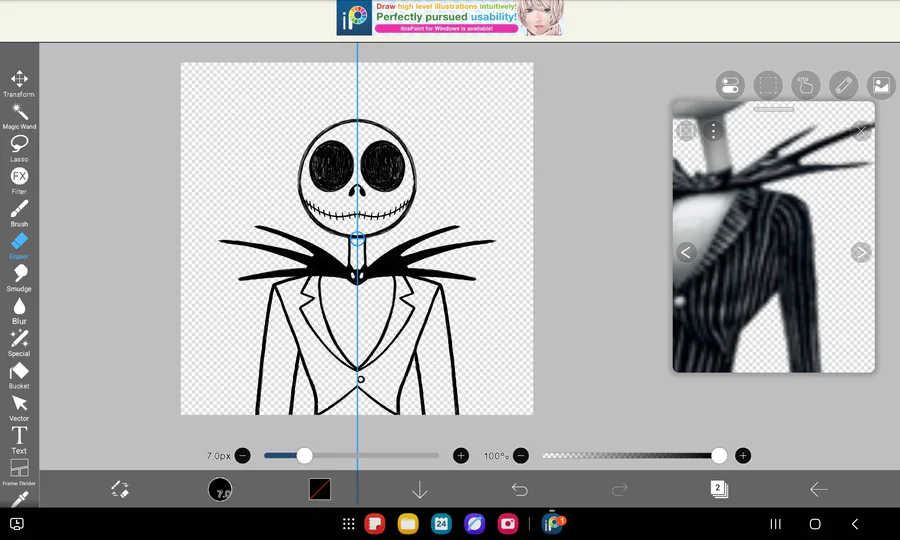Tap the Android home button
The image size is (900, 540).
(815, 523)
